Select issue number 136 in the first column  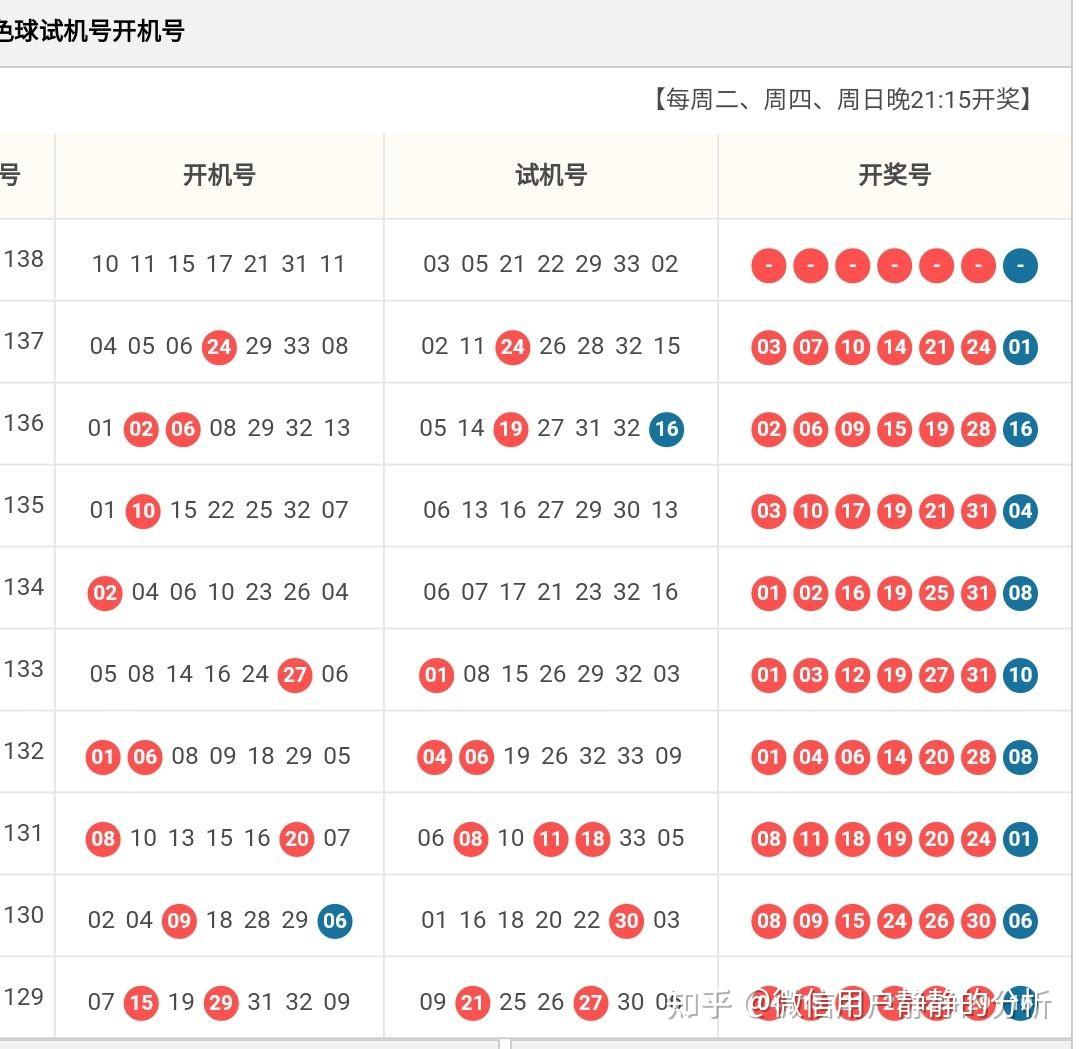[24, 423]
